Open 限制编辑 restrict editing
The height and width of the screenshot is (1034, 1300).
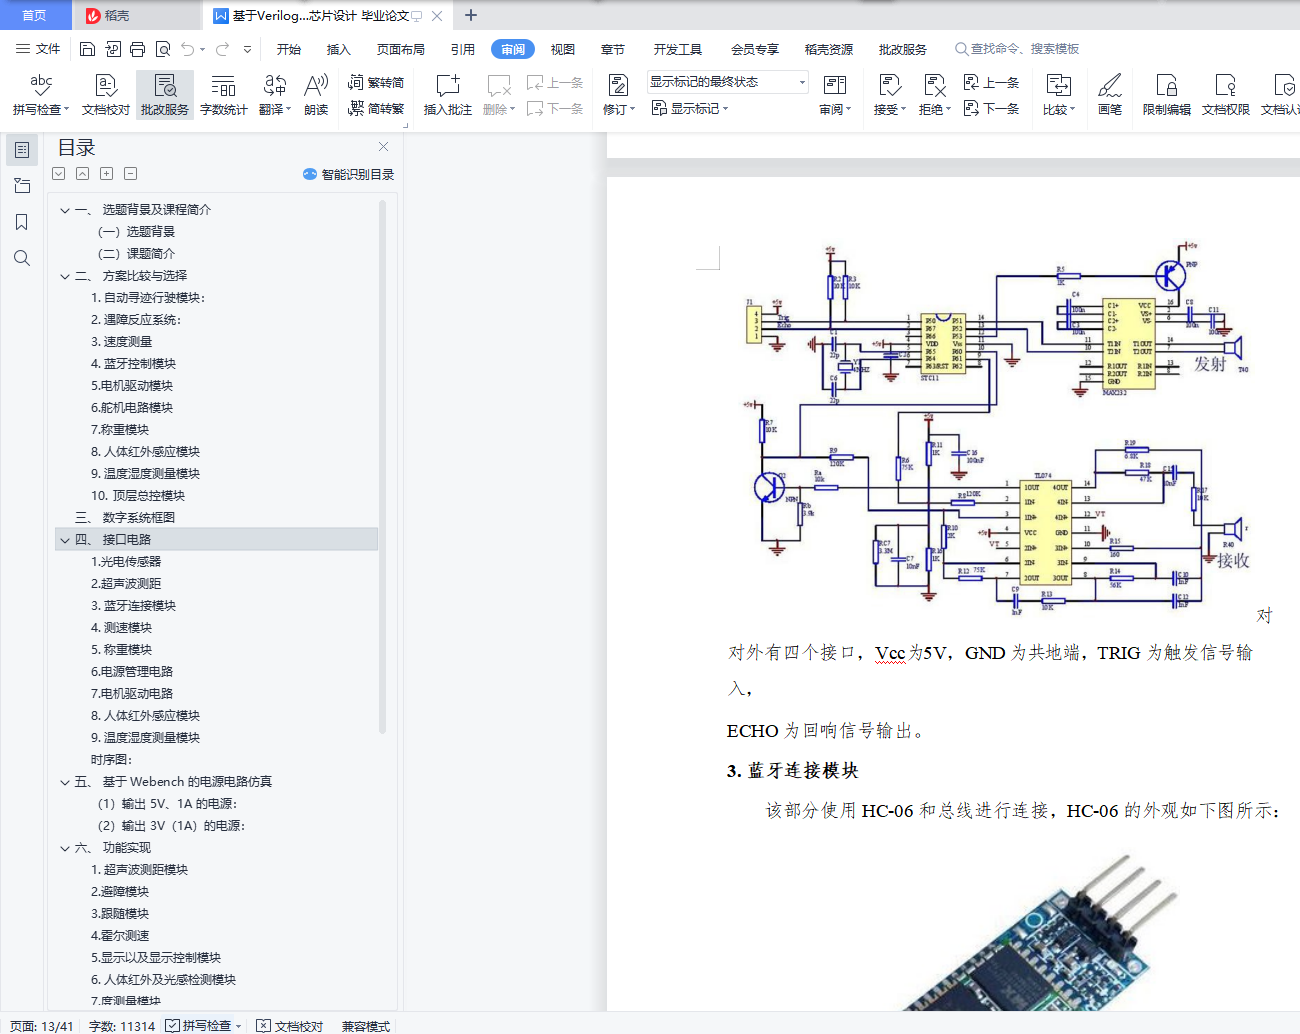[x=1167, y=95]
